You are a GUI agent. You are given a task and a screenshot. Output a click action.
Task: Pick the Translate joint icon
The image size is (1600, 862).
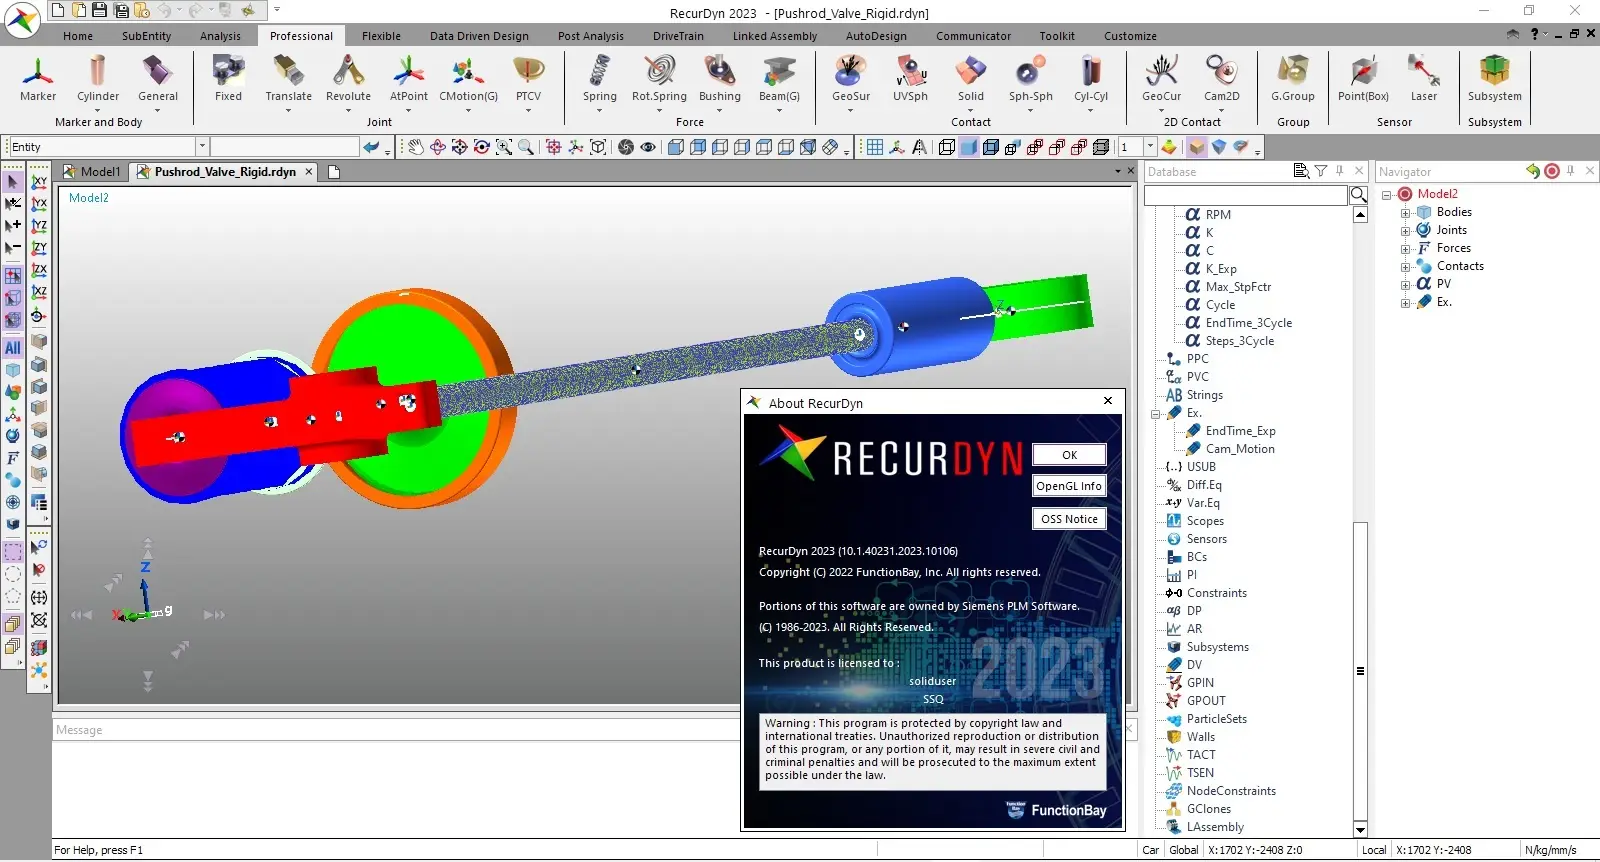pos(288,78)
